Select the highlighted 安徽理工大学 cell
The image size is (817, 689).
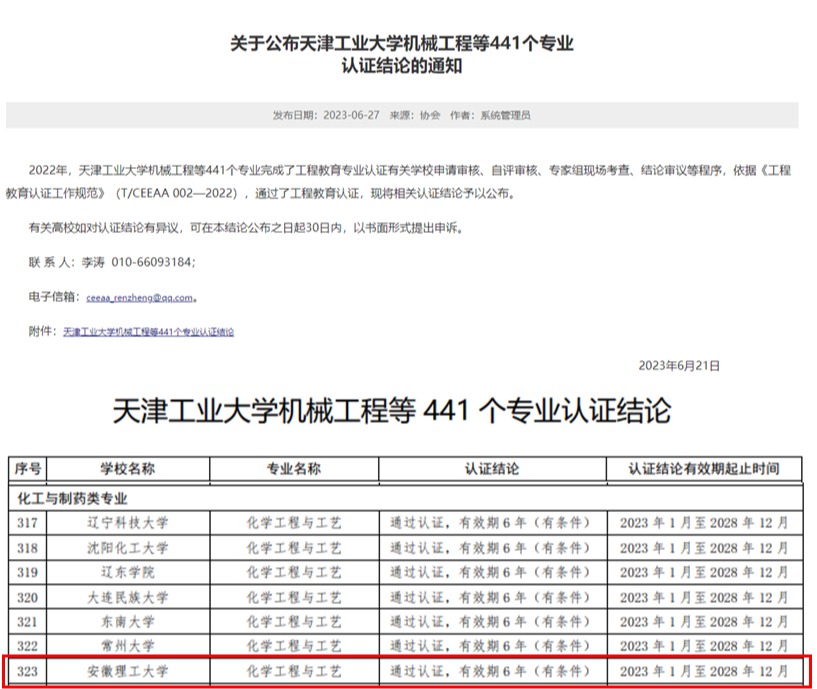[x=127, y=671]
